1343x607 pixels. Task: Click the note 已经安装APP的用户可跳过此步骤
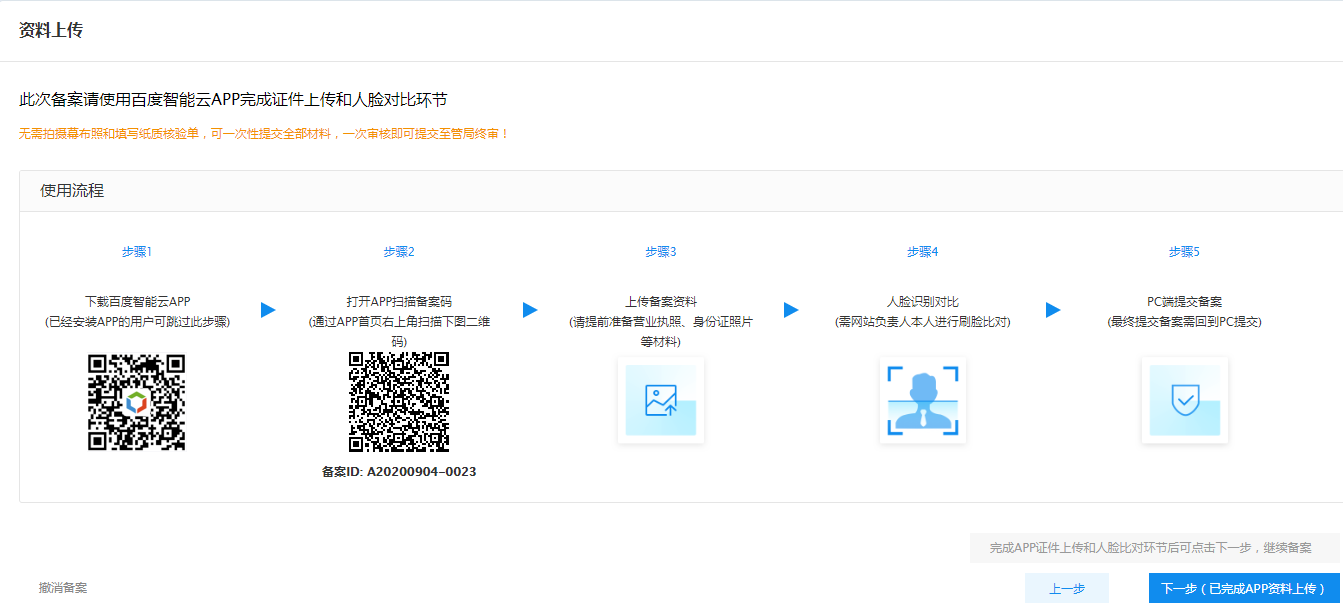[x=137, y=322]
